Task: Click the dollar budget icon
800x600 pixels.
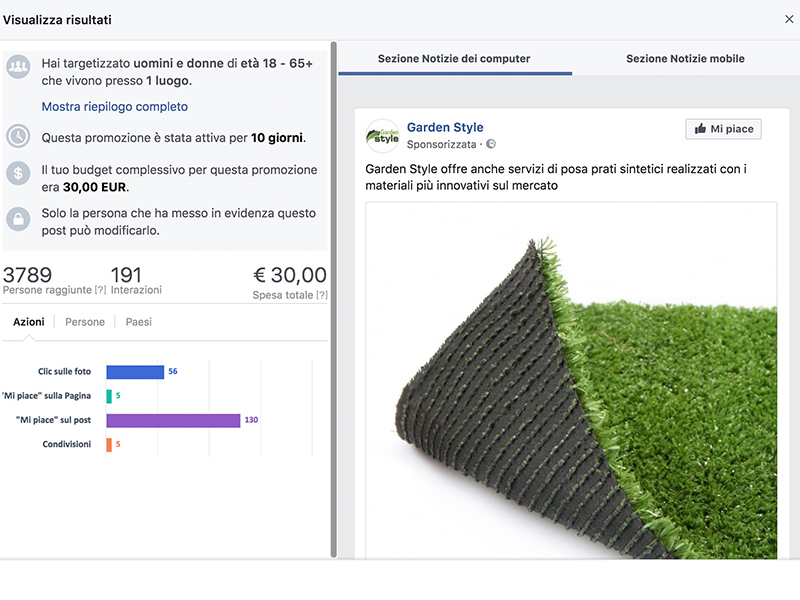Action: click(18, 173)
